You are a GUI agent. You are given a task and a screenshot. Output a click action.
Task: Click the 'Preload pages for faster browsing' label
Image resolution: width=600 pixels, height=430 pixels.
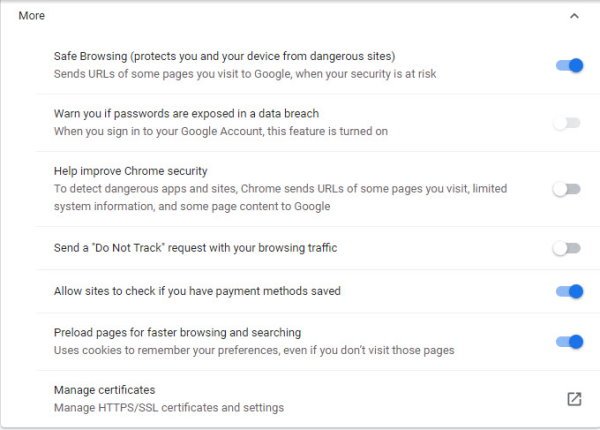[177, 332]
